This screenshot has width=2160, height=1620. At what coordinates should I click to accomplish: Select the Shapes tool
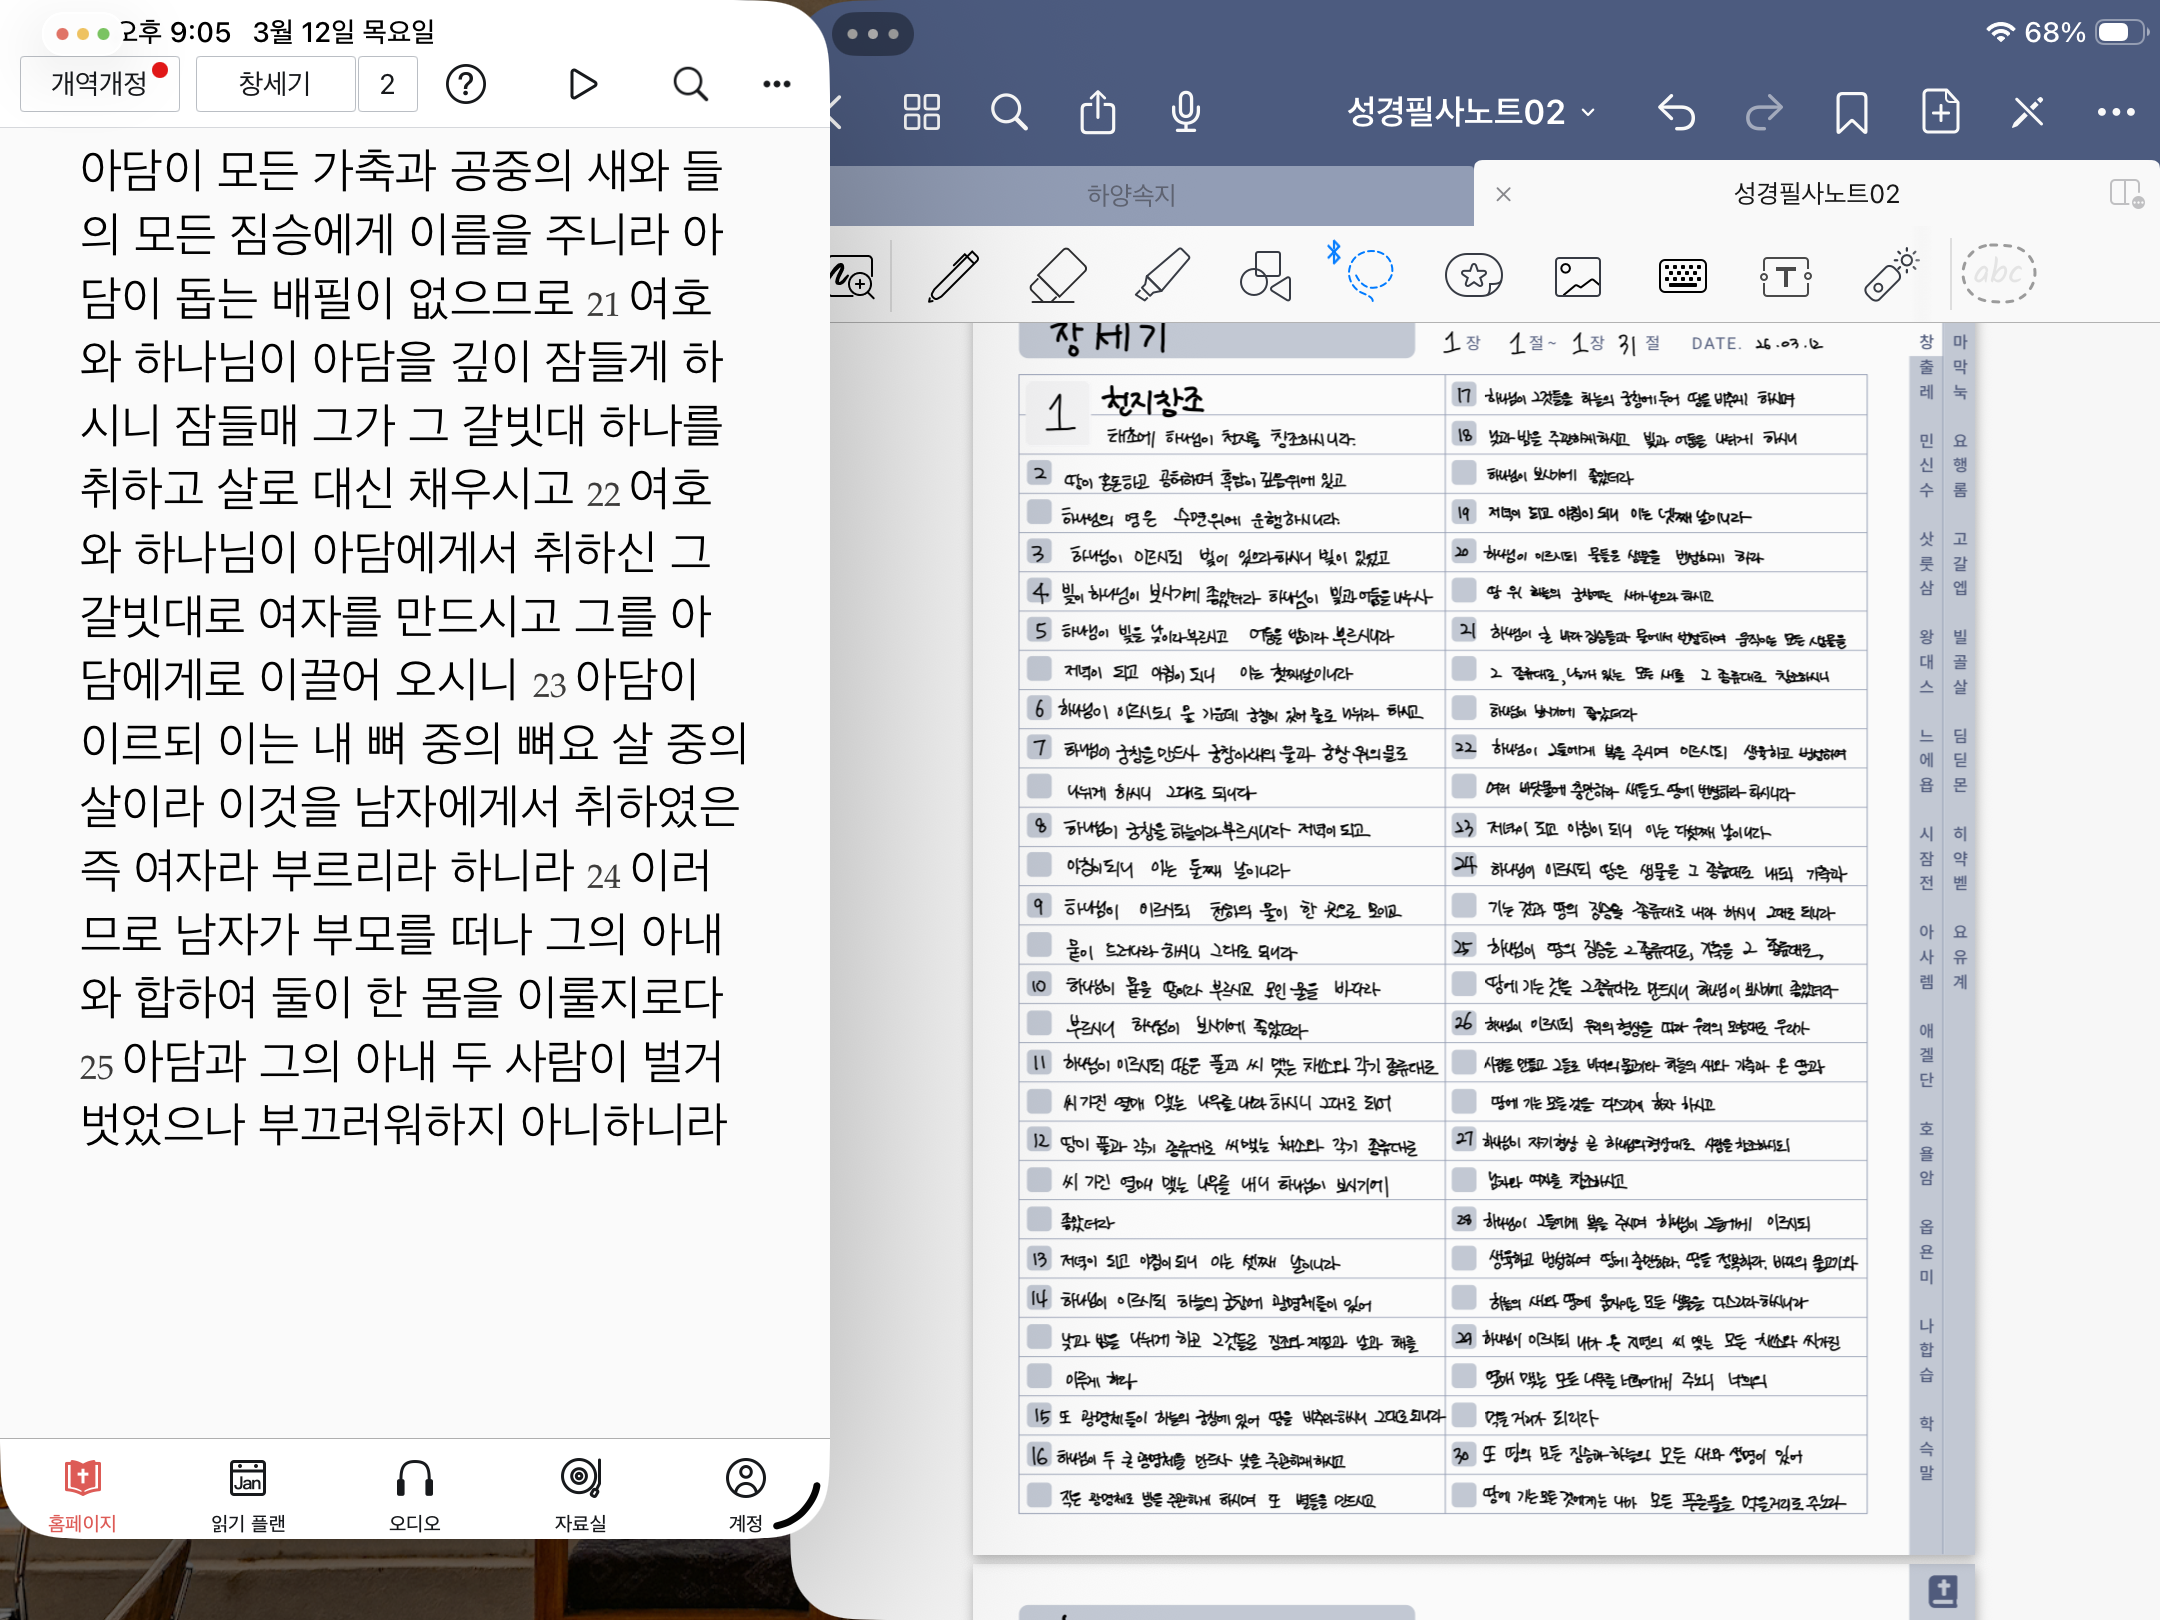[x=1266, y=275]
